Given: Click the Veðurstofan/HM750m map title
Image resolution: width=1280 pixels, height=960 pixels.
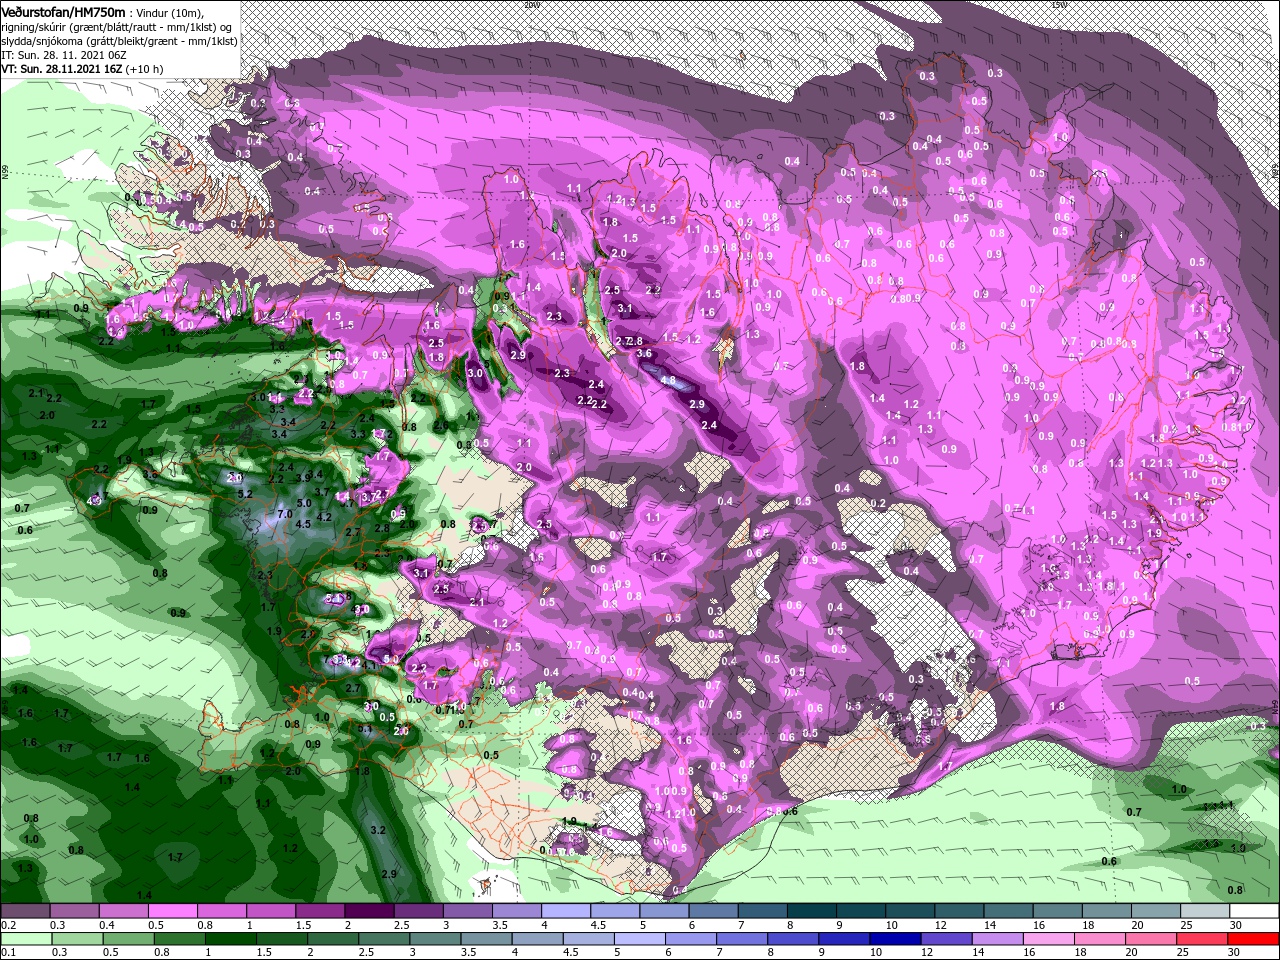Looking at the screenshot, I should [63, 11].
